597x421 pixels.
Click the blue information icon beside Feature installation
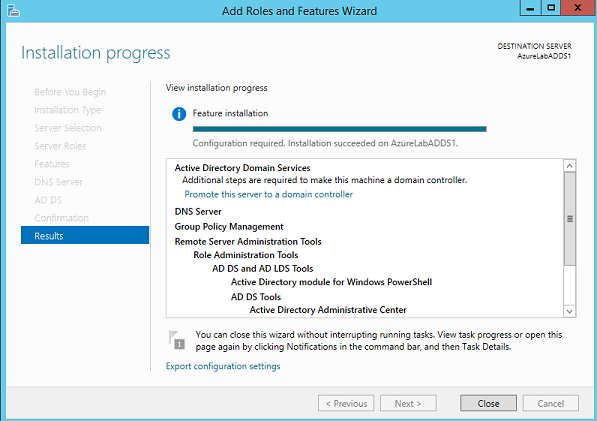pyautogui.click(x=179, y=114)
